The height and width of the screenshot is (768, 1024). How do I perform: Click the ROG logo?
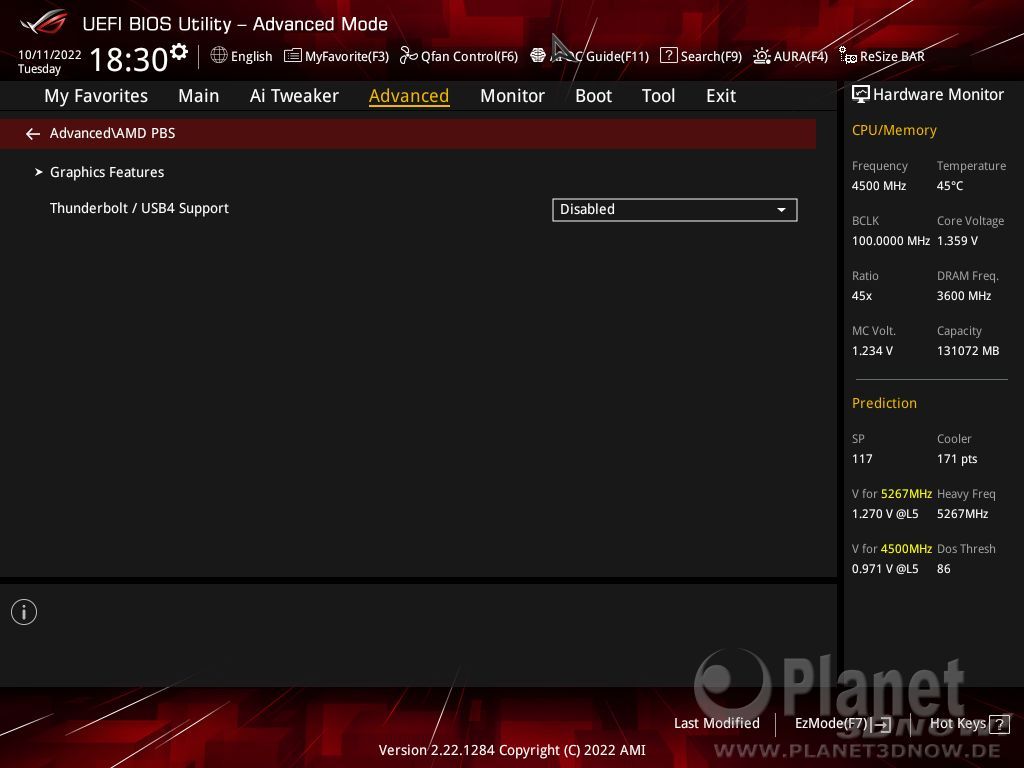[x=43, y=23]
